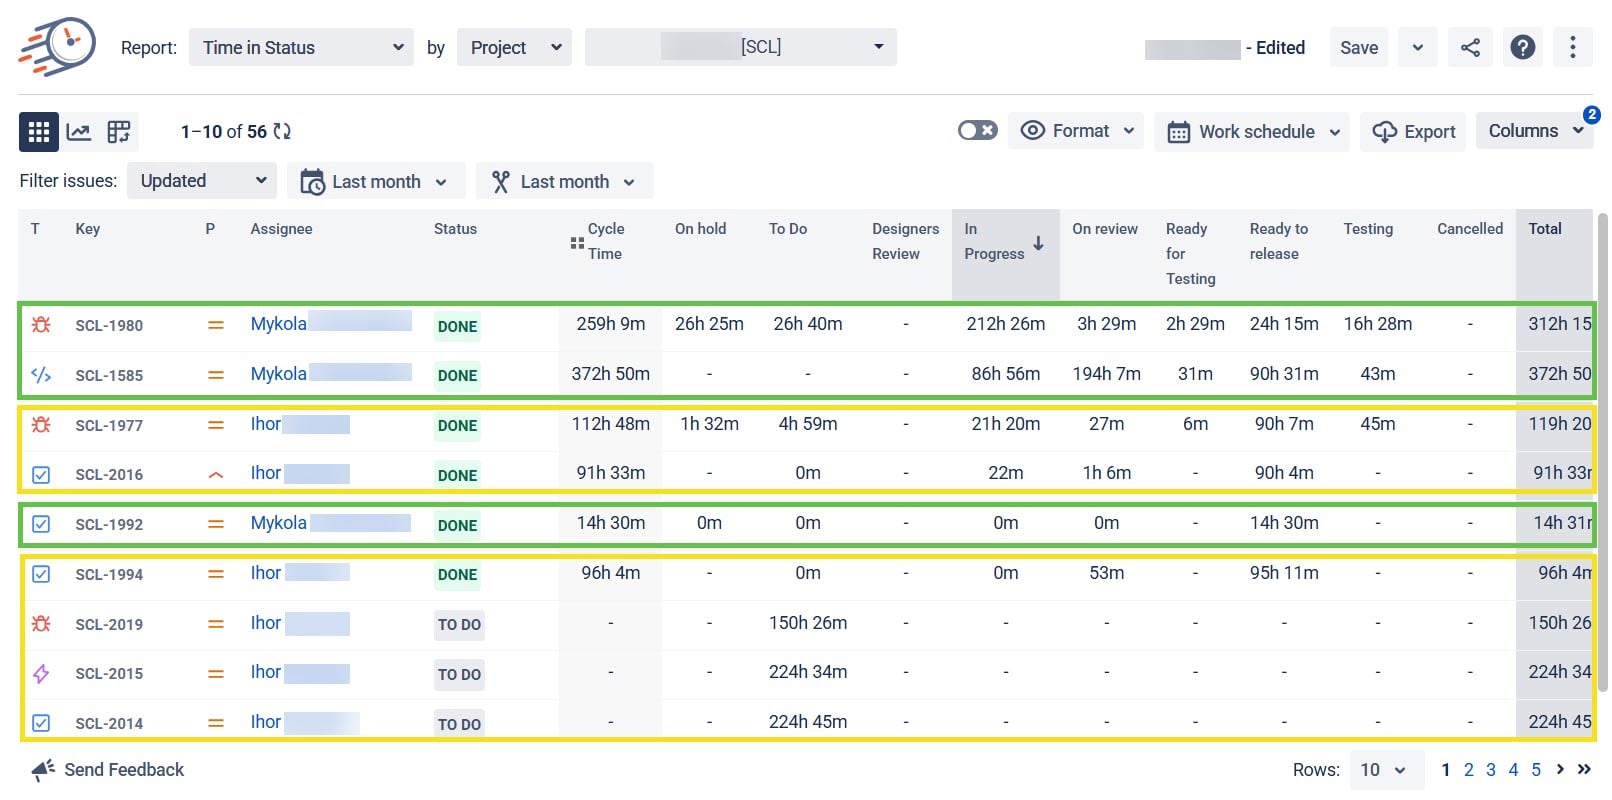Click the Save button
1612x800 pixels.
coord(1359,47)
